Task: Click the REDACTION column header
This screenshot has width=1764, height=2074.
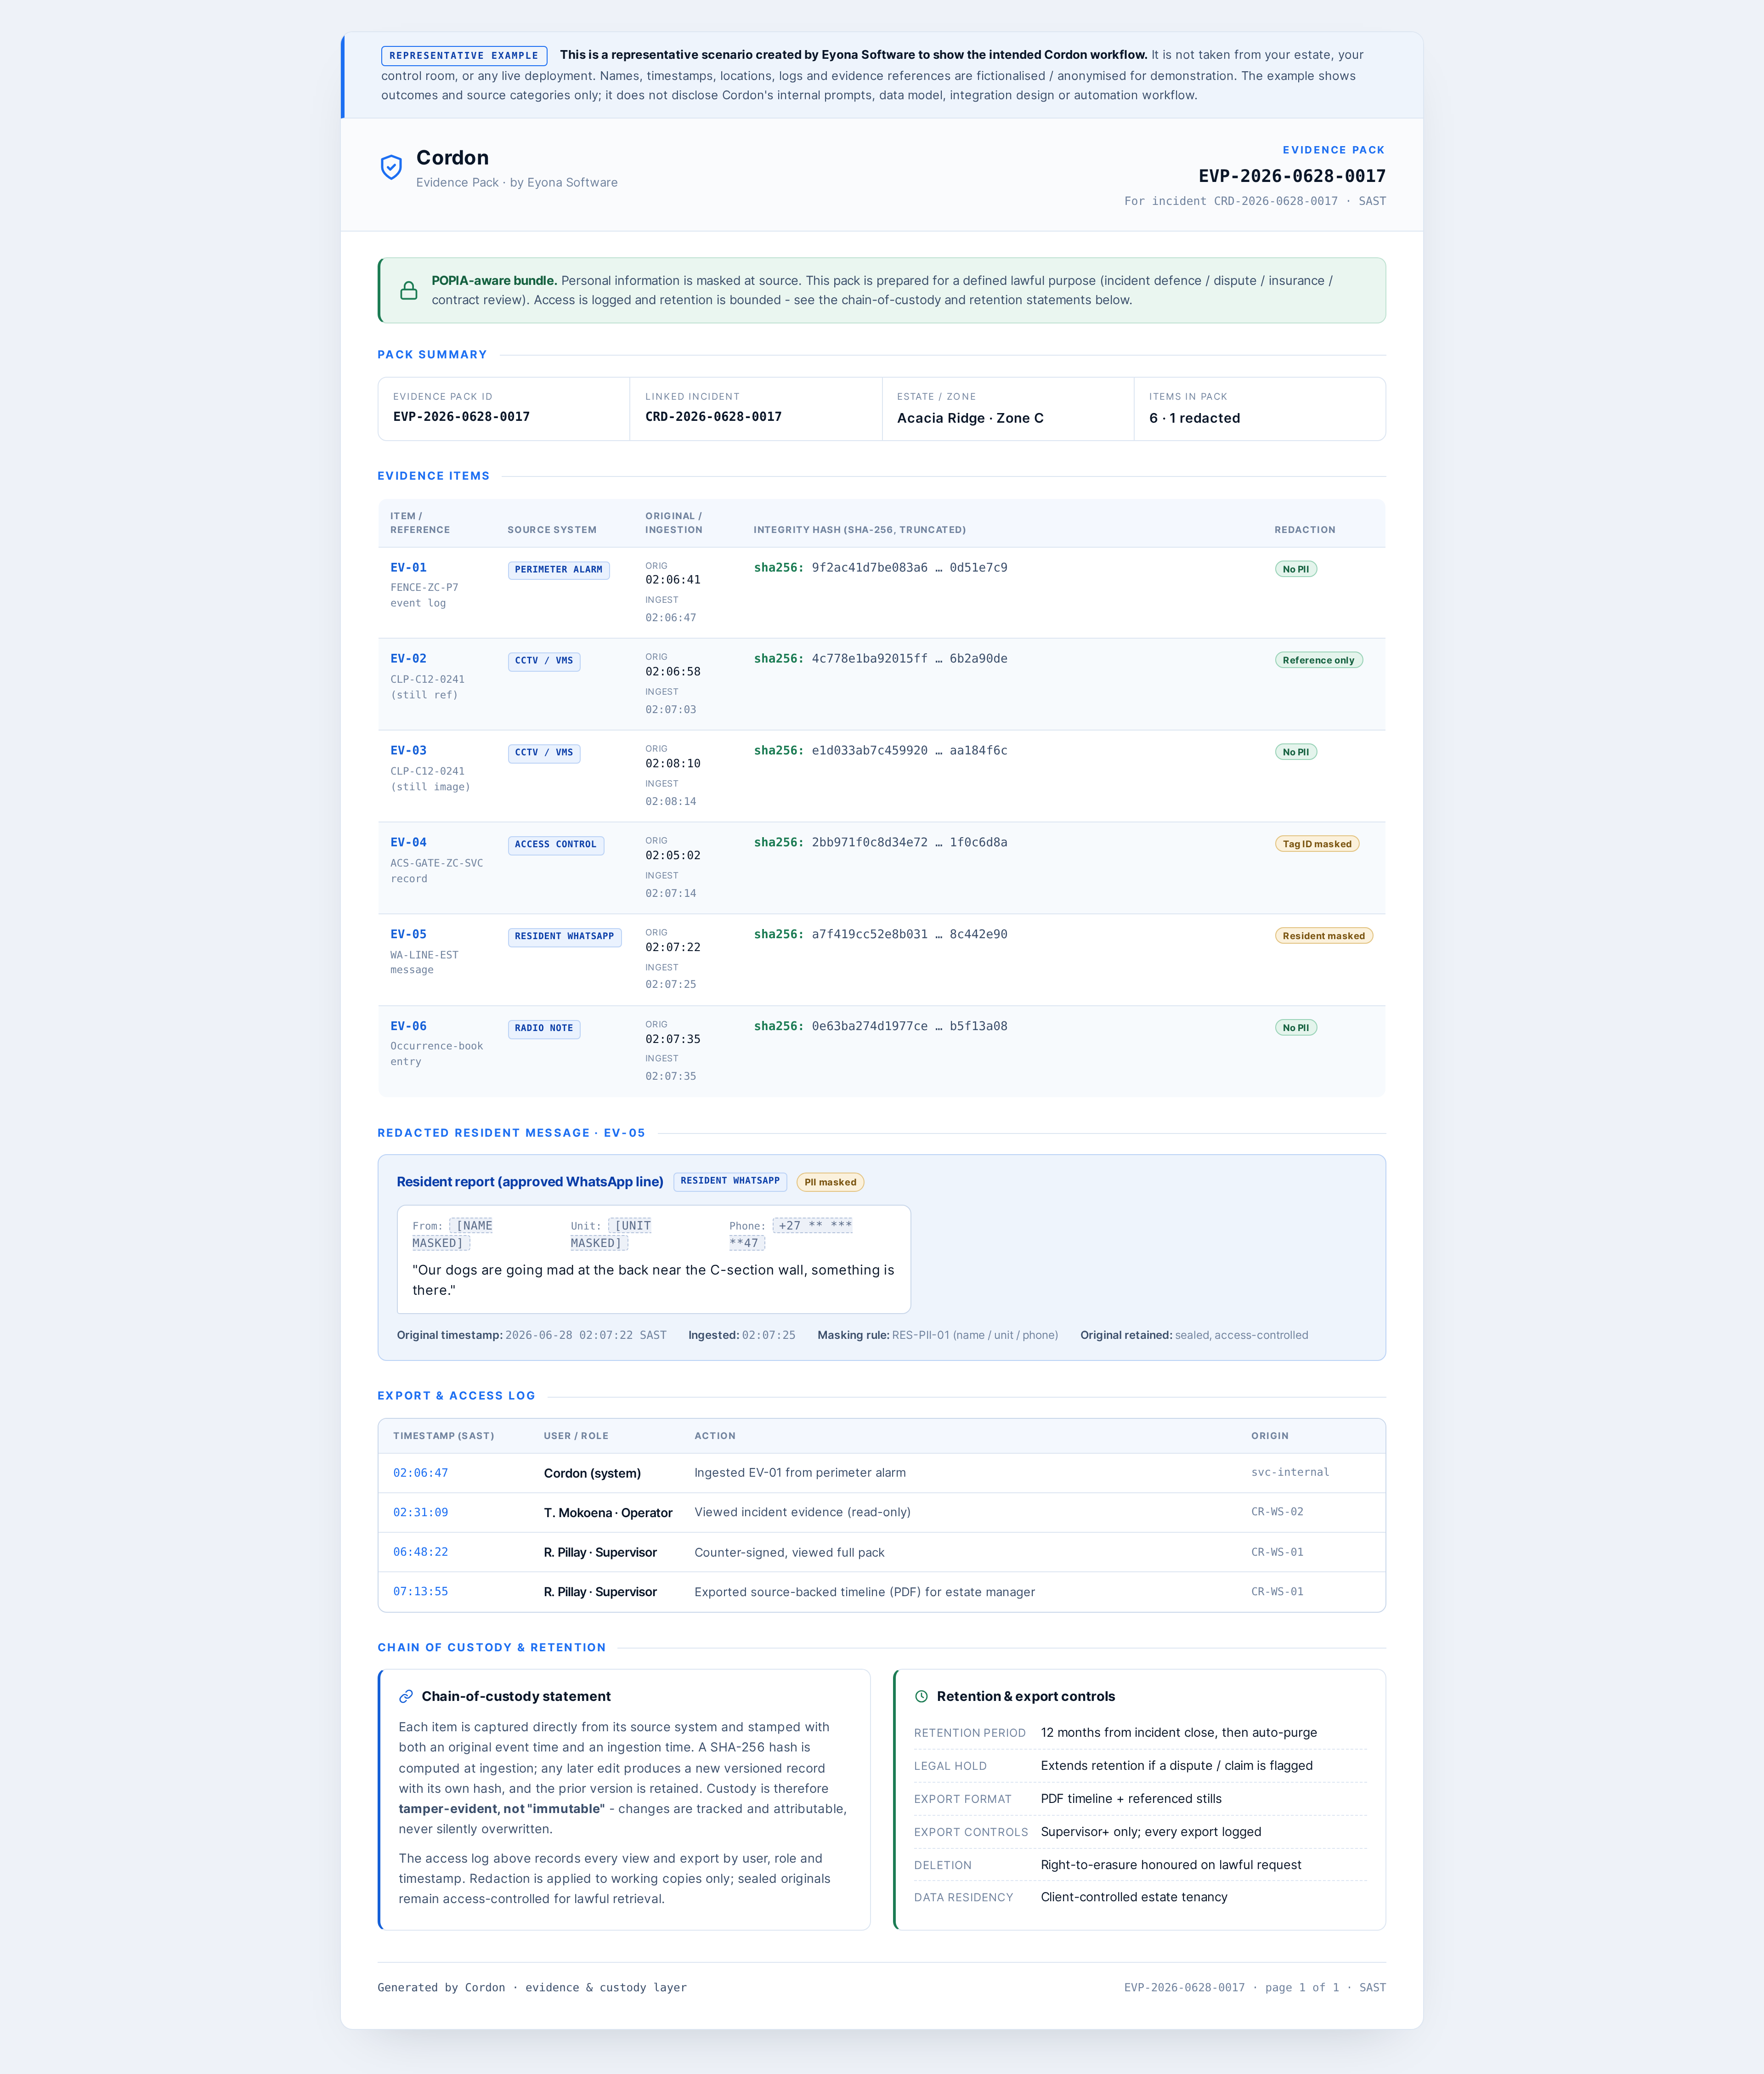Action: pos(1304,531)
